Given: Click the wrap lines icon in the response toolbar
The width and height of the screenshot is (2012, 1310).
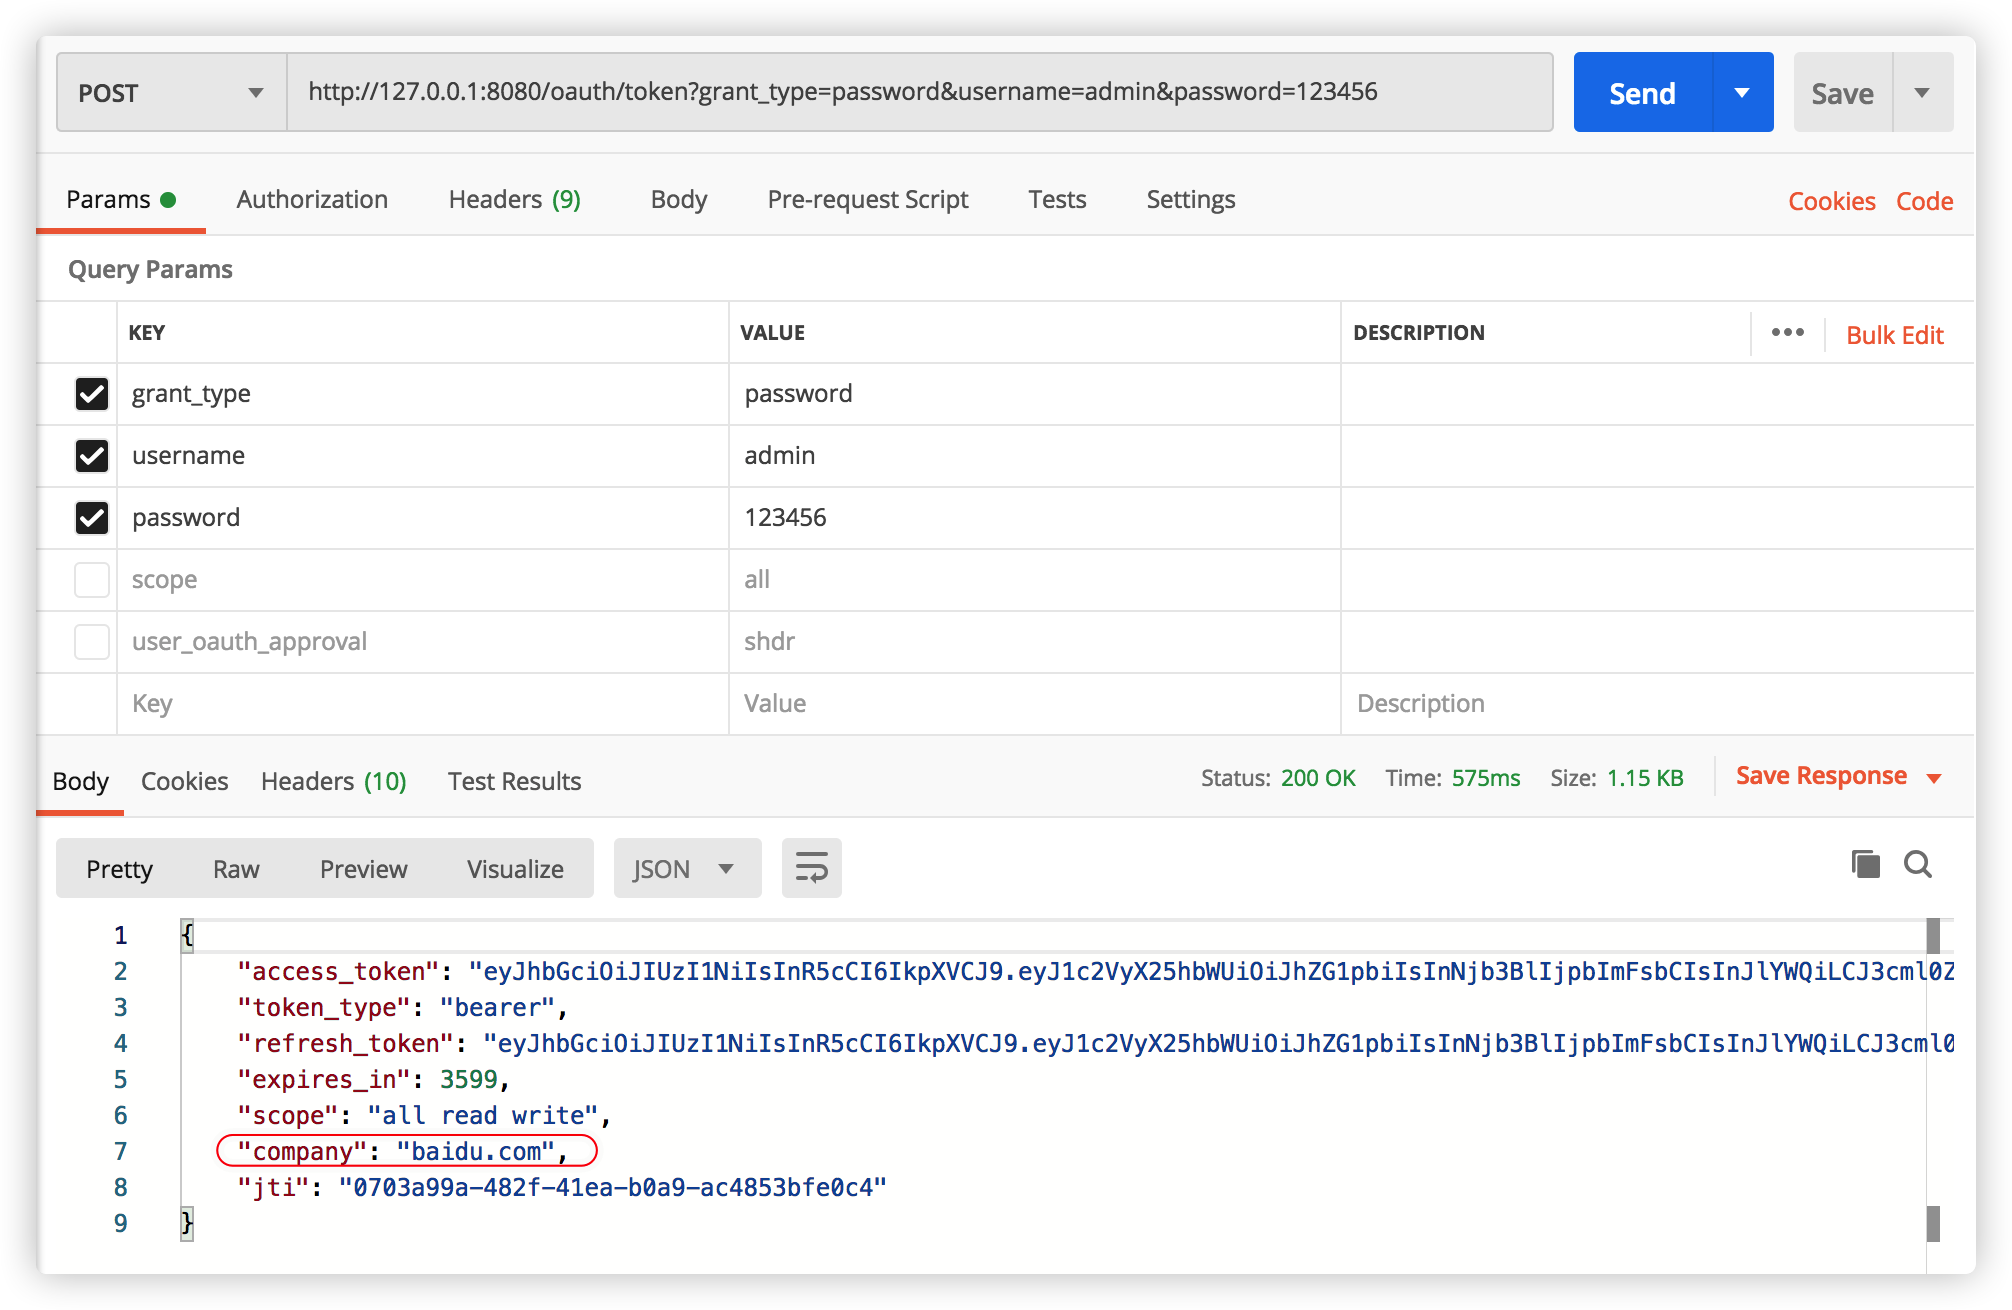Looking at the screenshot, I should [811, 868].
